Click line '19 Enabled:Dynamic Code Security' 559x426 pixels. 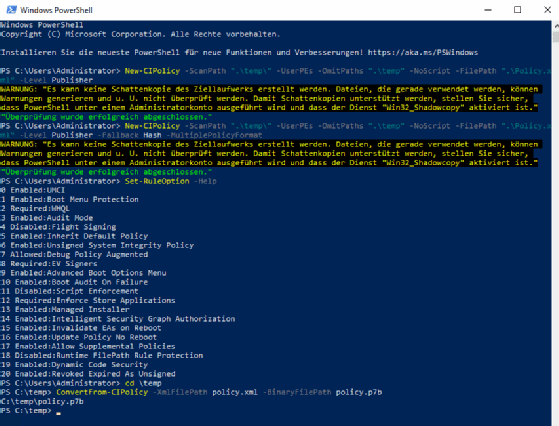pos(74,365)
